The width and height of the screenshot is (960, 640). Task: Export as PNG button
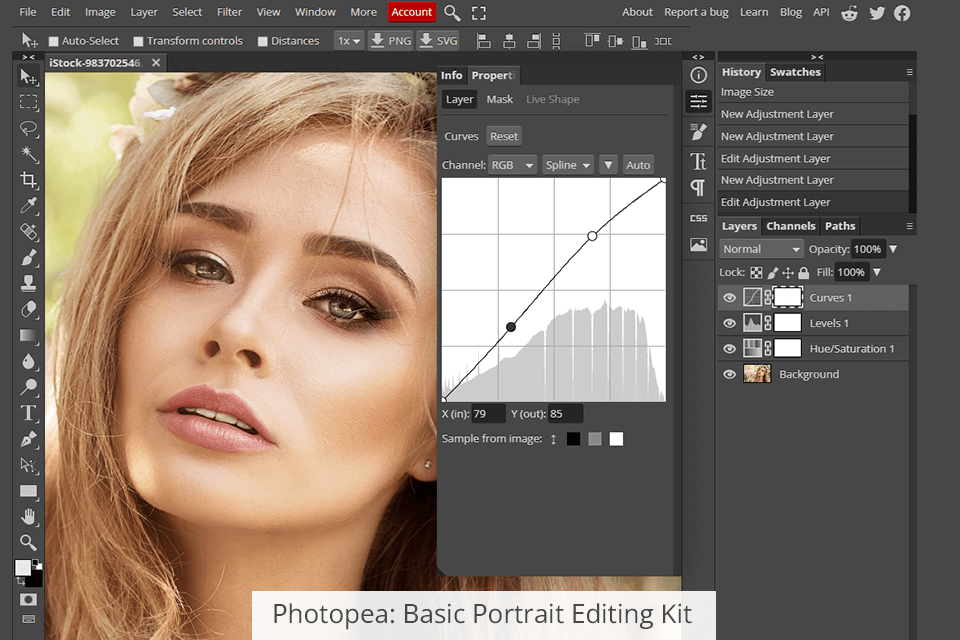click(x=391, y=41)
